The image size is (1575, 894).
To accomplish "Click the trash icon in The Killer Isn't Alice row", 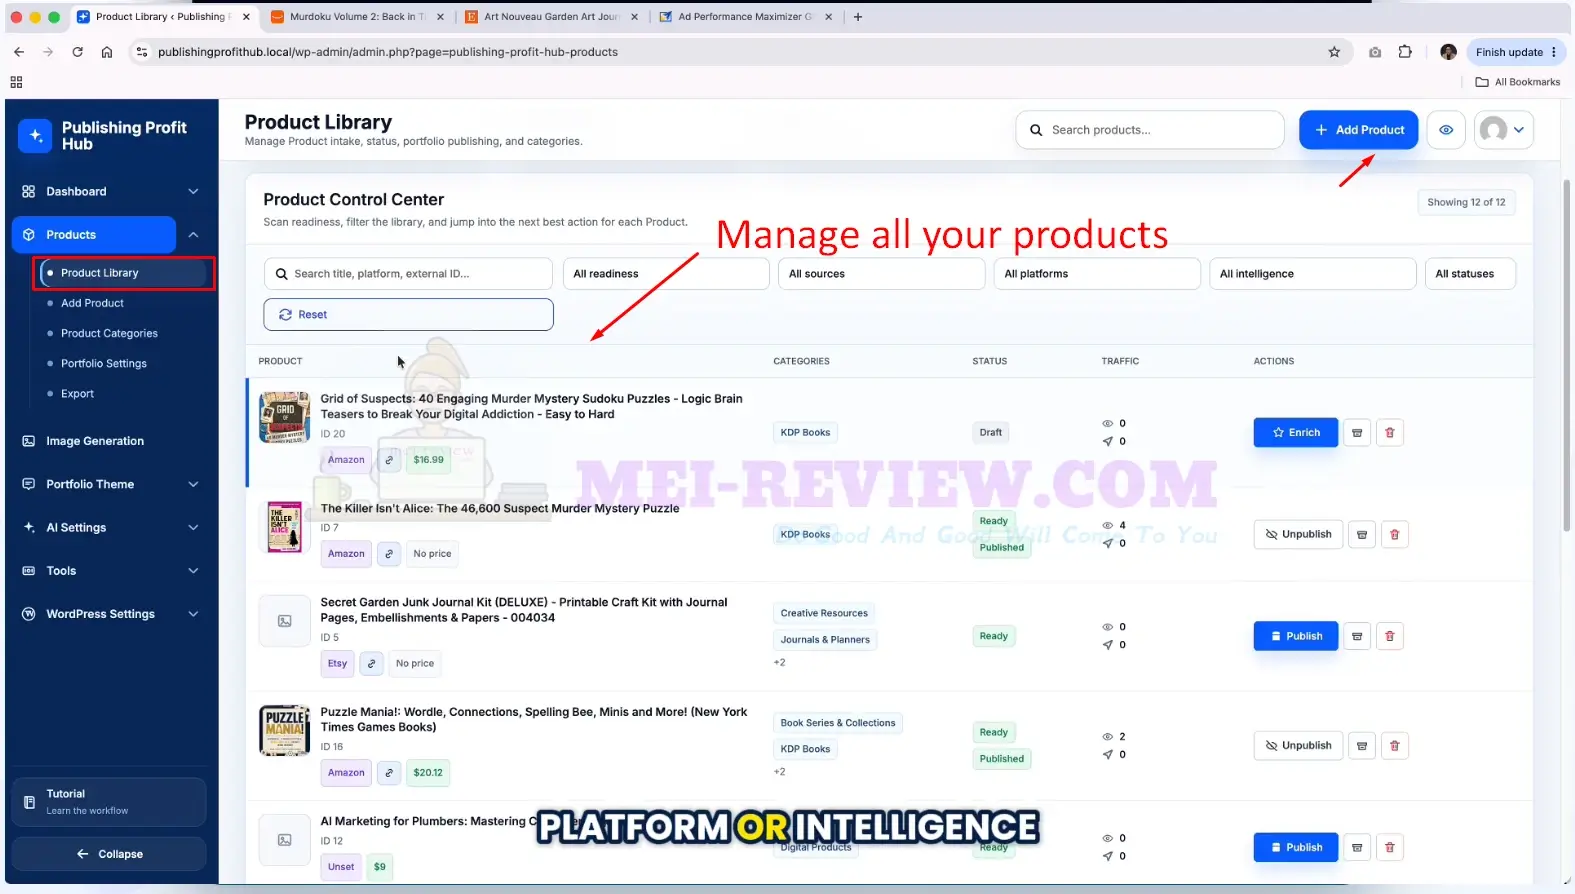I will (x=1394, y=535).
